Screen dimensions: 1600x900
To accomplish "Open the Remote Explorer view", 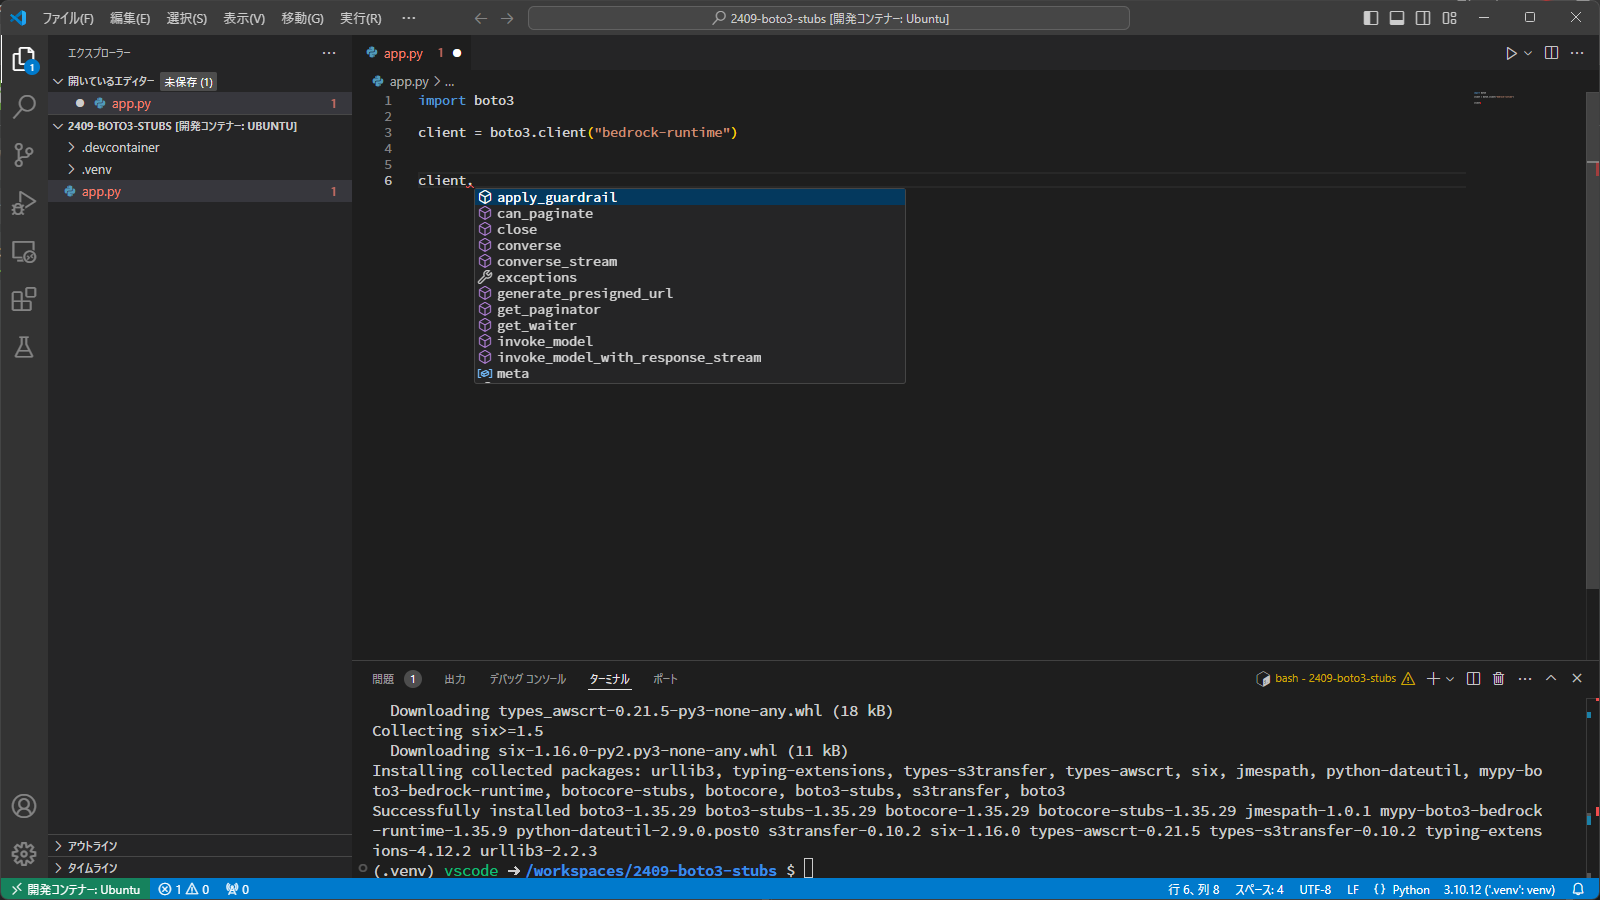I will (x=24, y=251).
